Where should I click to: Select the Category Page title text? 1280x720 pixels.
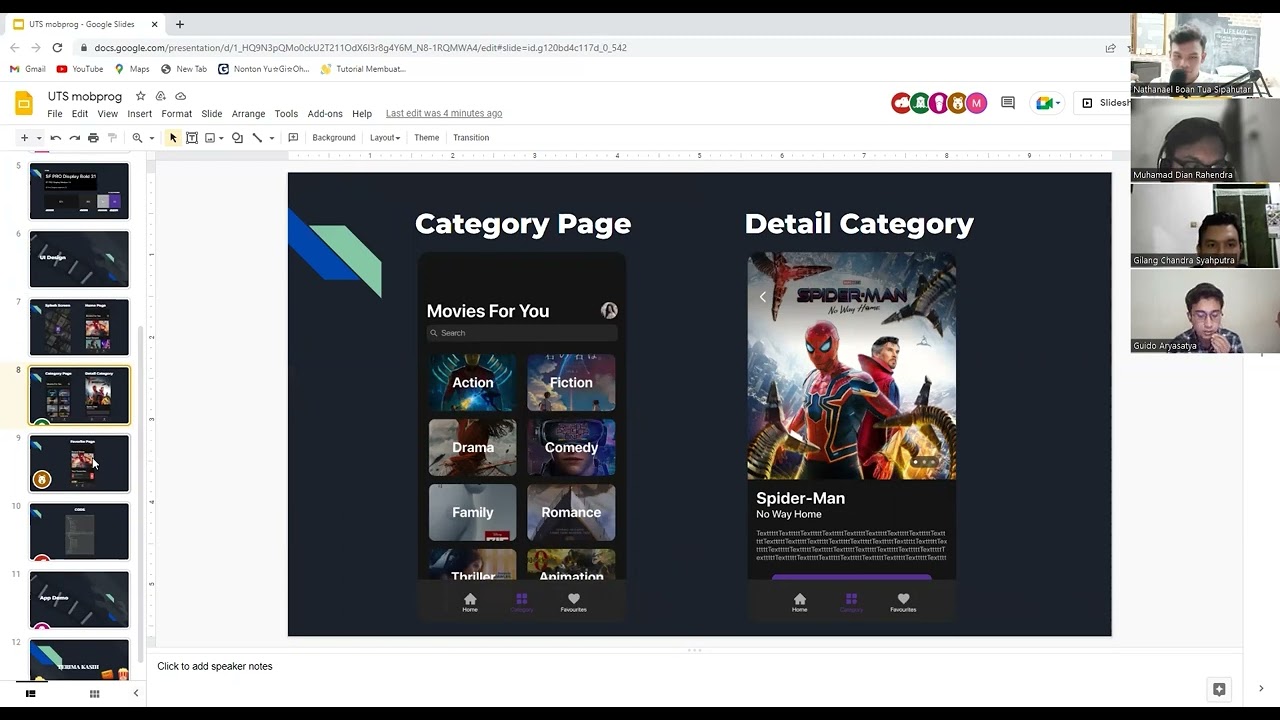(523, 224)
